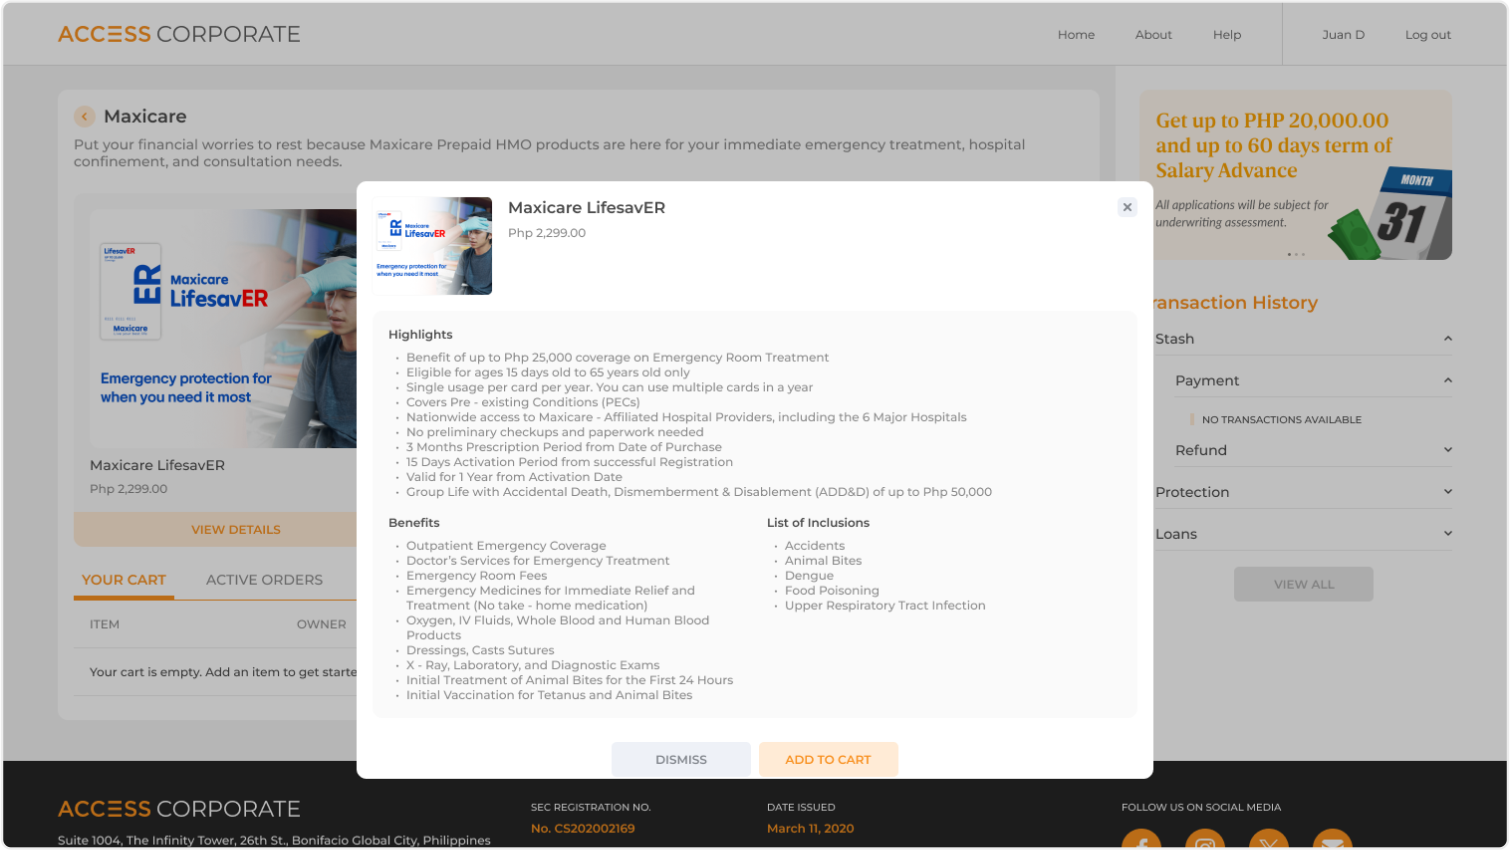
Task: Click 'Covers Pre - existing Conditions (PECs)' line
Action: point(523,402)
